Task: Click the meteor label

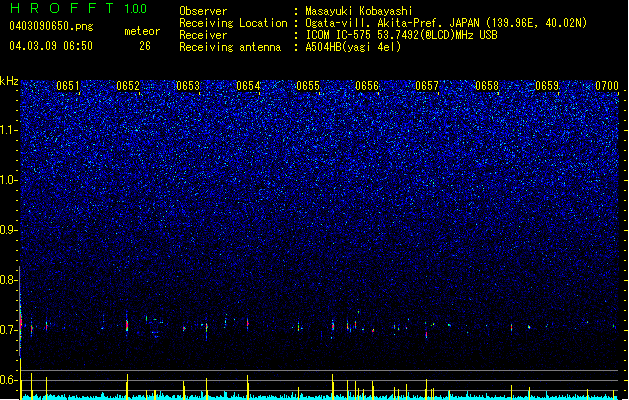Action: click(x=142, y=31)
